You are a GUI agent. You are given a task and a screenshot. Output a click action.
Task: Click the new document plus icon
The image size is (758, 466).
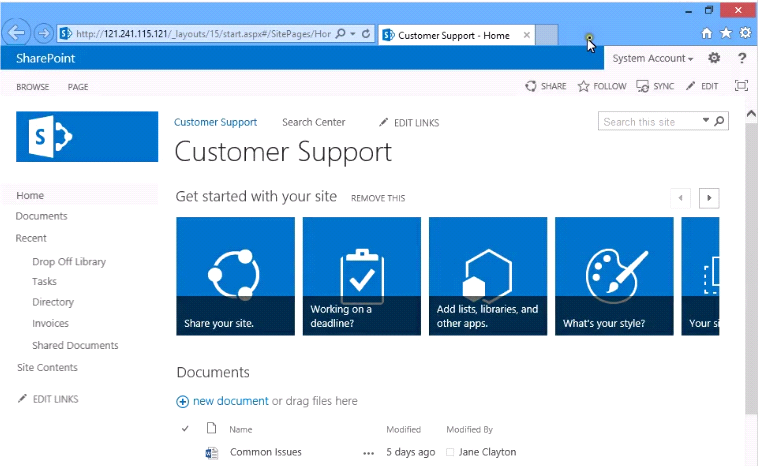point(182,401)
